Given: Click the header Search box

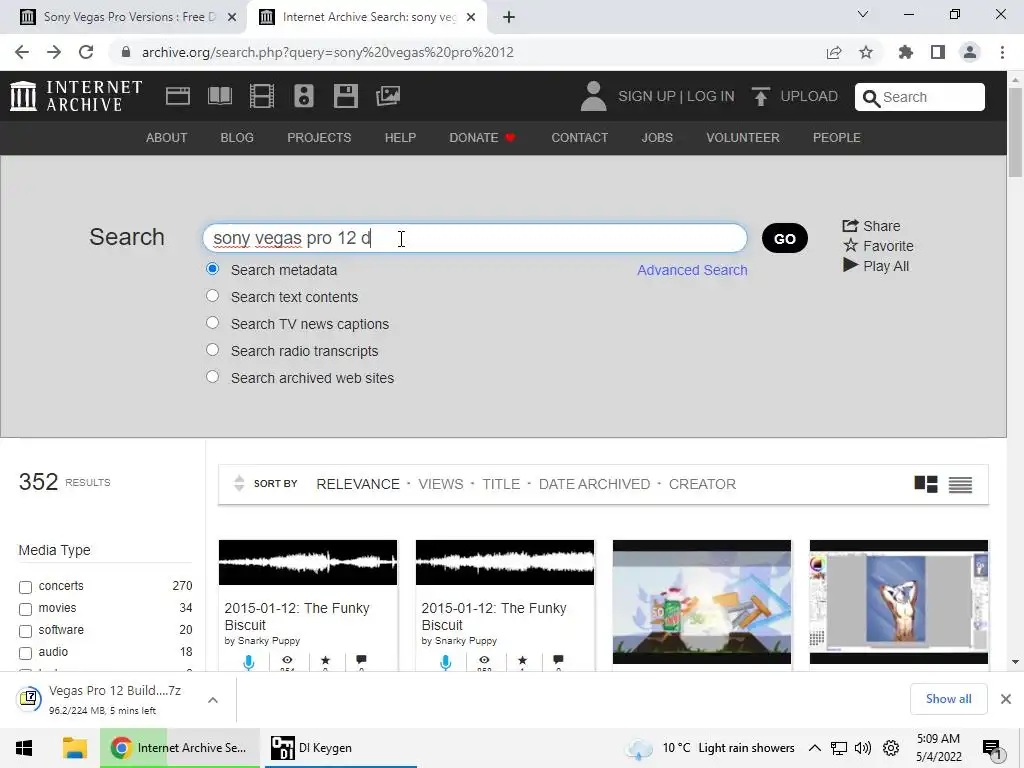Looking at the screenshot, I should (x=920, y=97).
